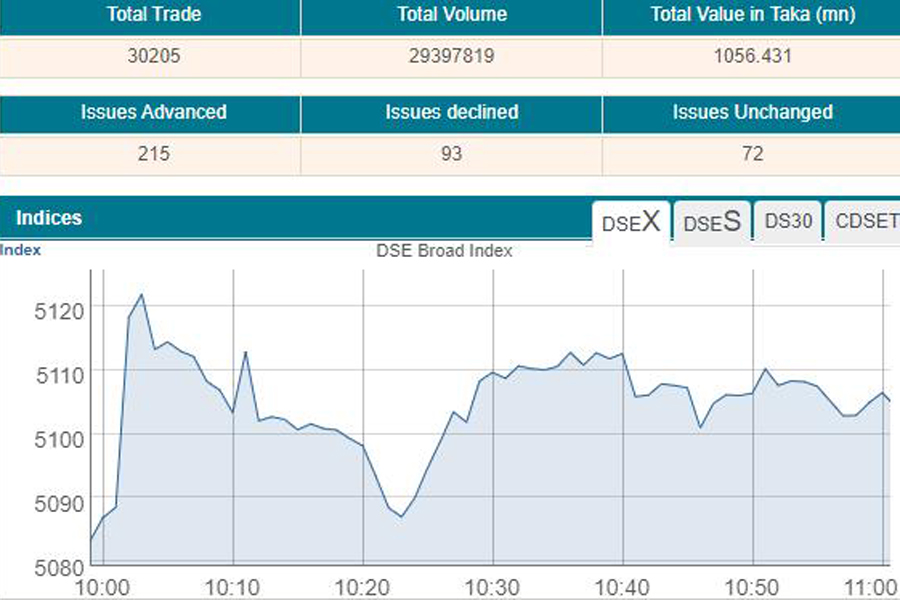Click the Total Trade column header
This screenshot has width=900, height=600.
(152, 15)
